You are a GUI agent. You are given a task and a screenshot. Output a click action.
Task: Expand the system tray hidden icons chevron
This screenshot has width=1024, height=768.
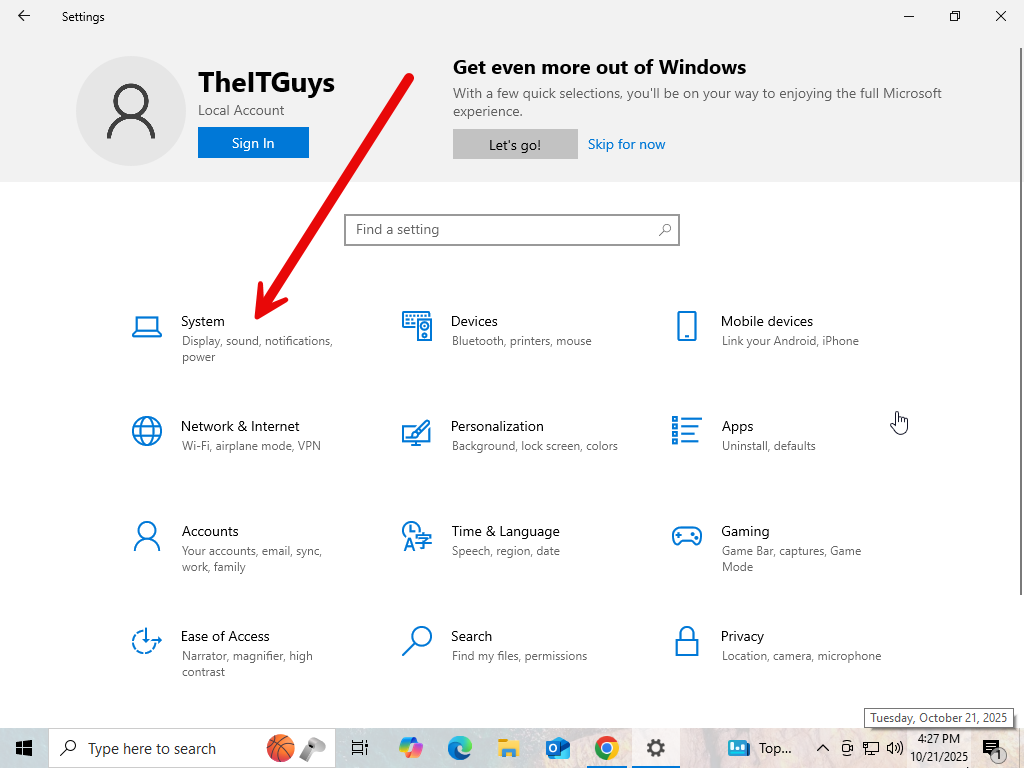point(823,748)
